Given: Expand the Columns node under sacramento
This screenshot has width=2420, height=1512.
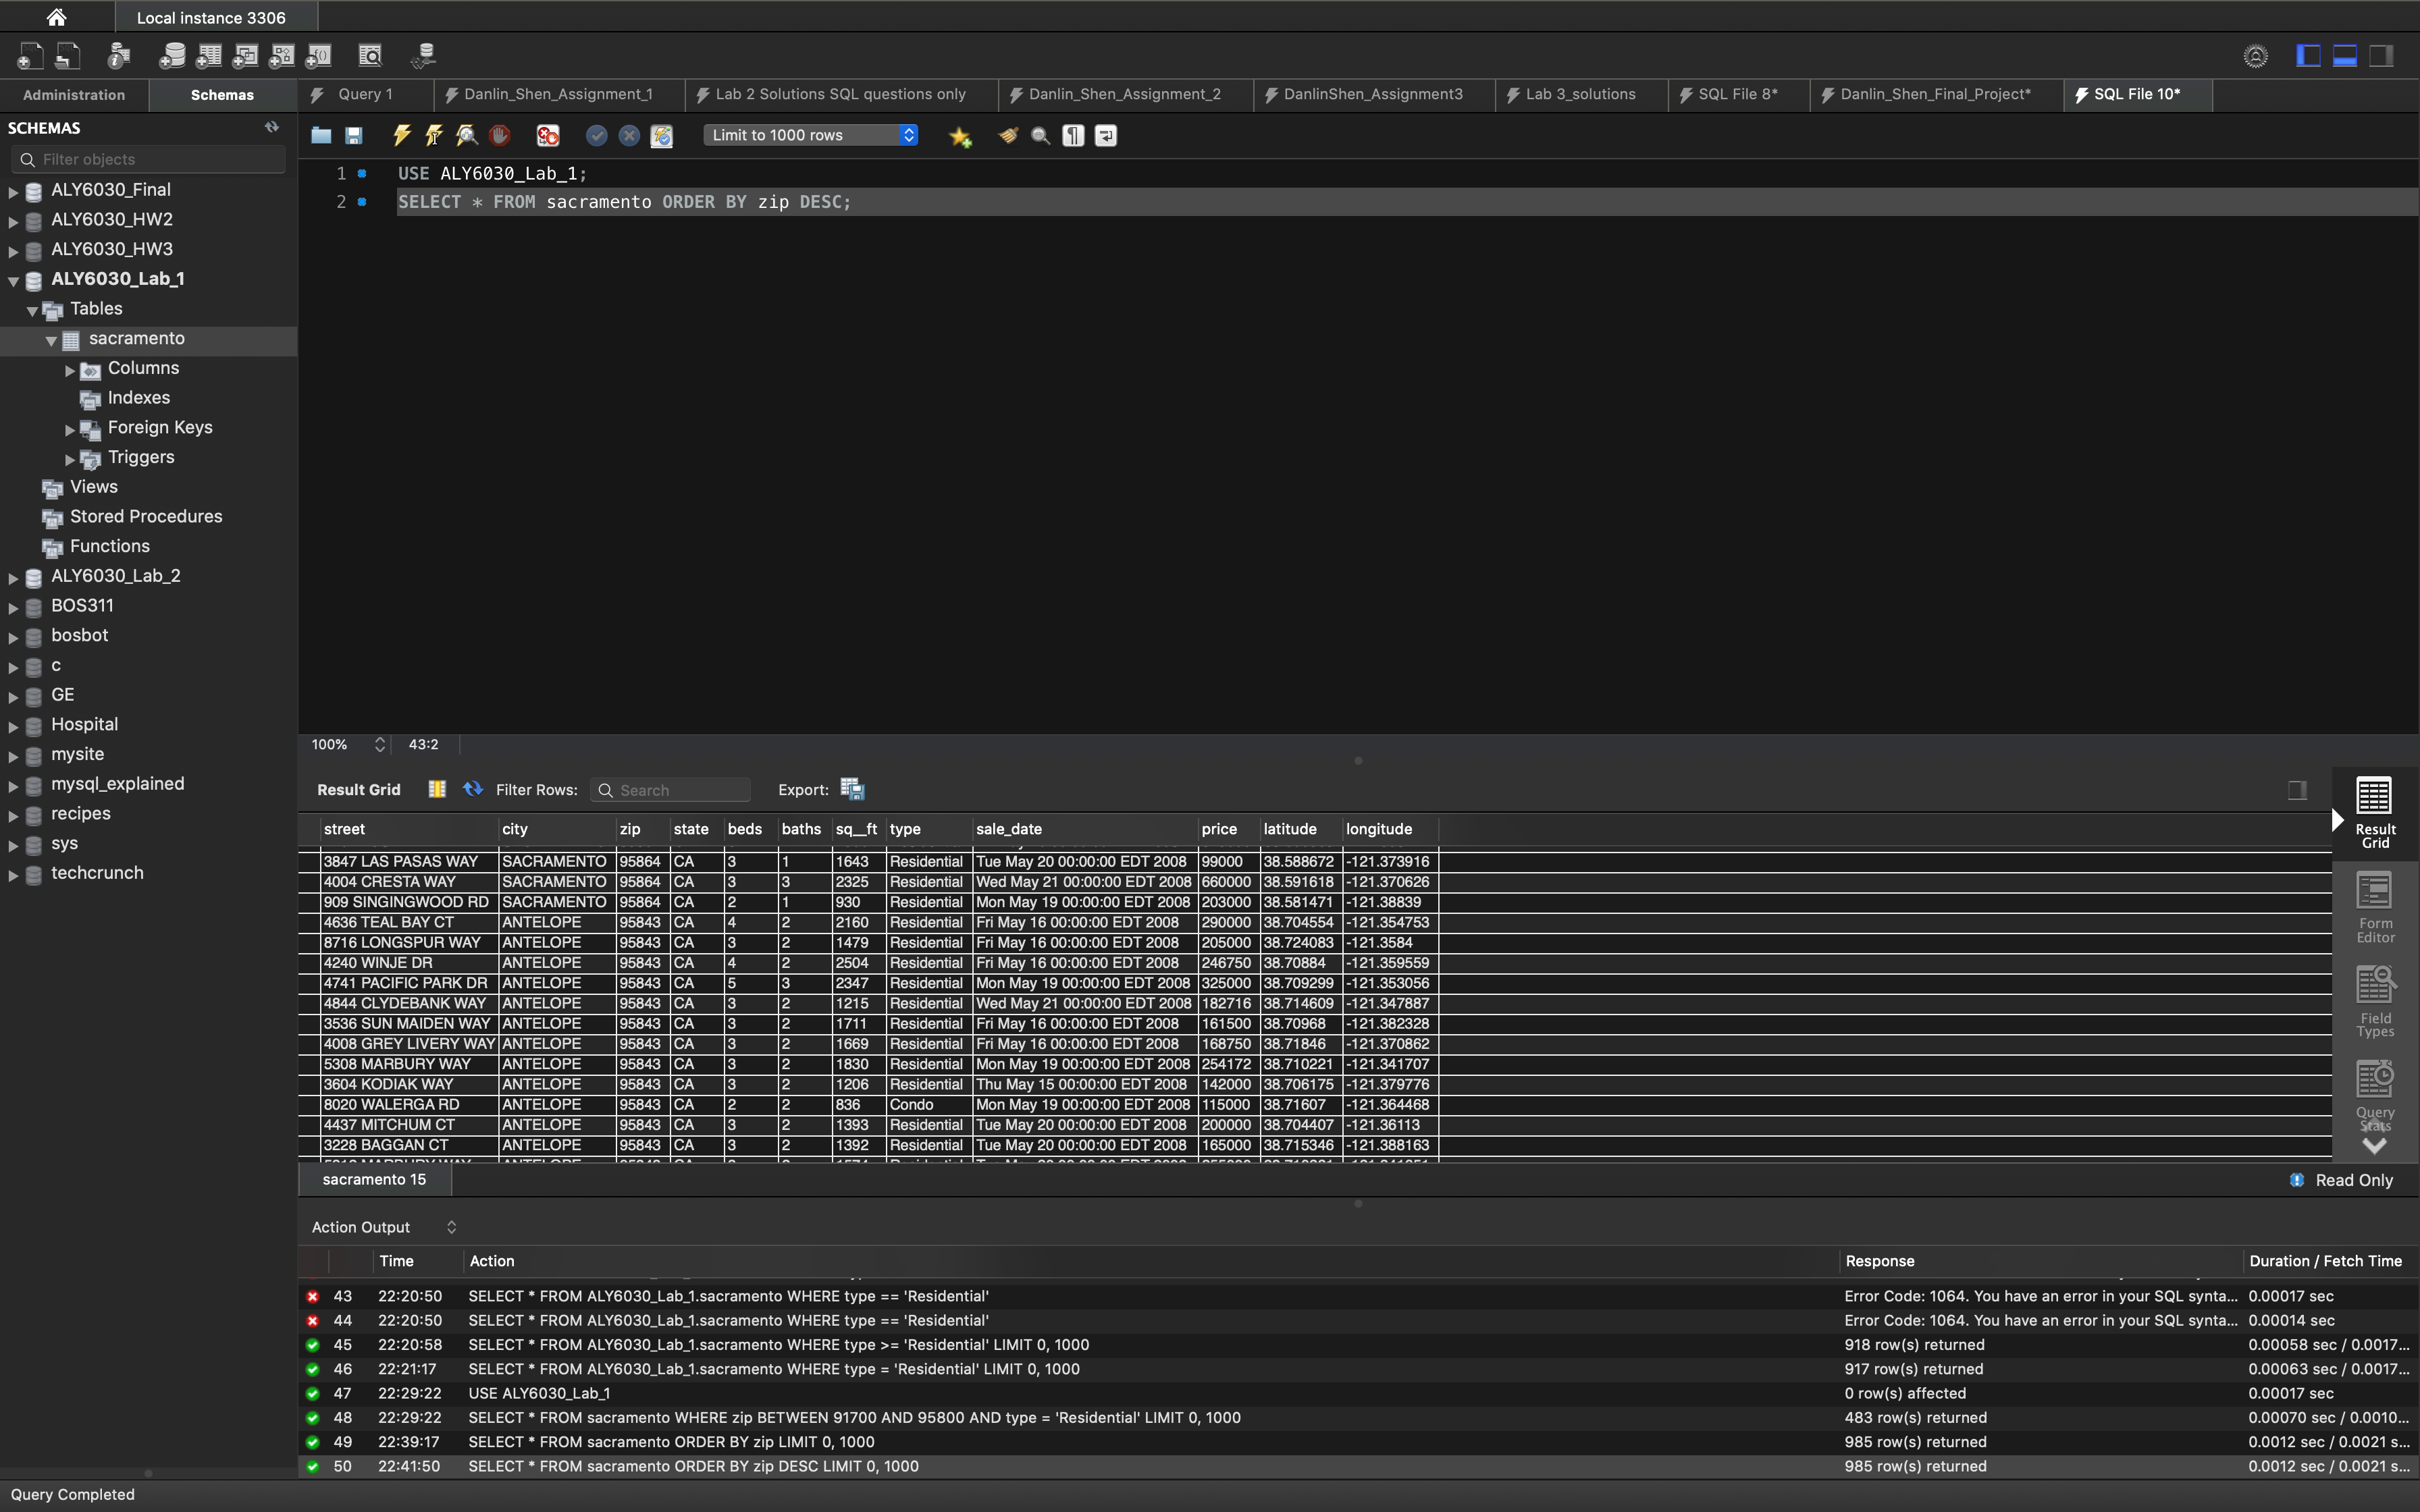Looking at the screenshot, I should pyautogui.click(x=70, y=370).
